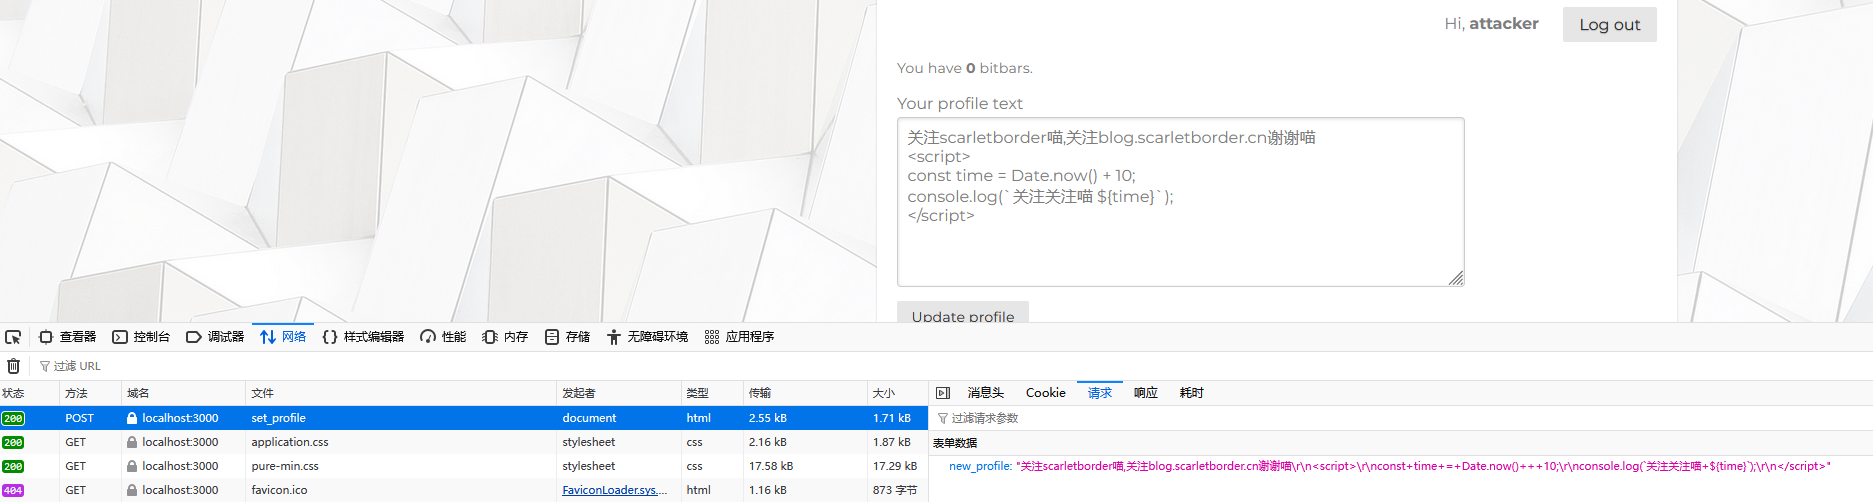Open the 内存 memory tab

point(505,337)
